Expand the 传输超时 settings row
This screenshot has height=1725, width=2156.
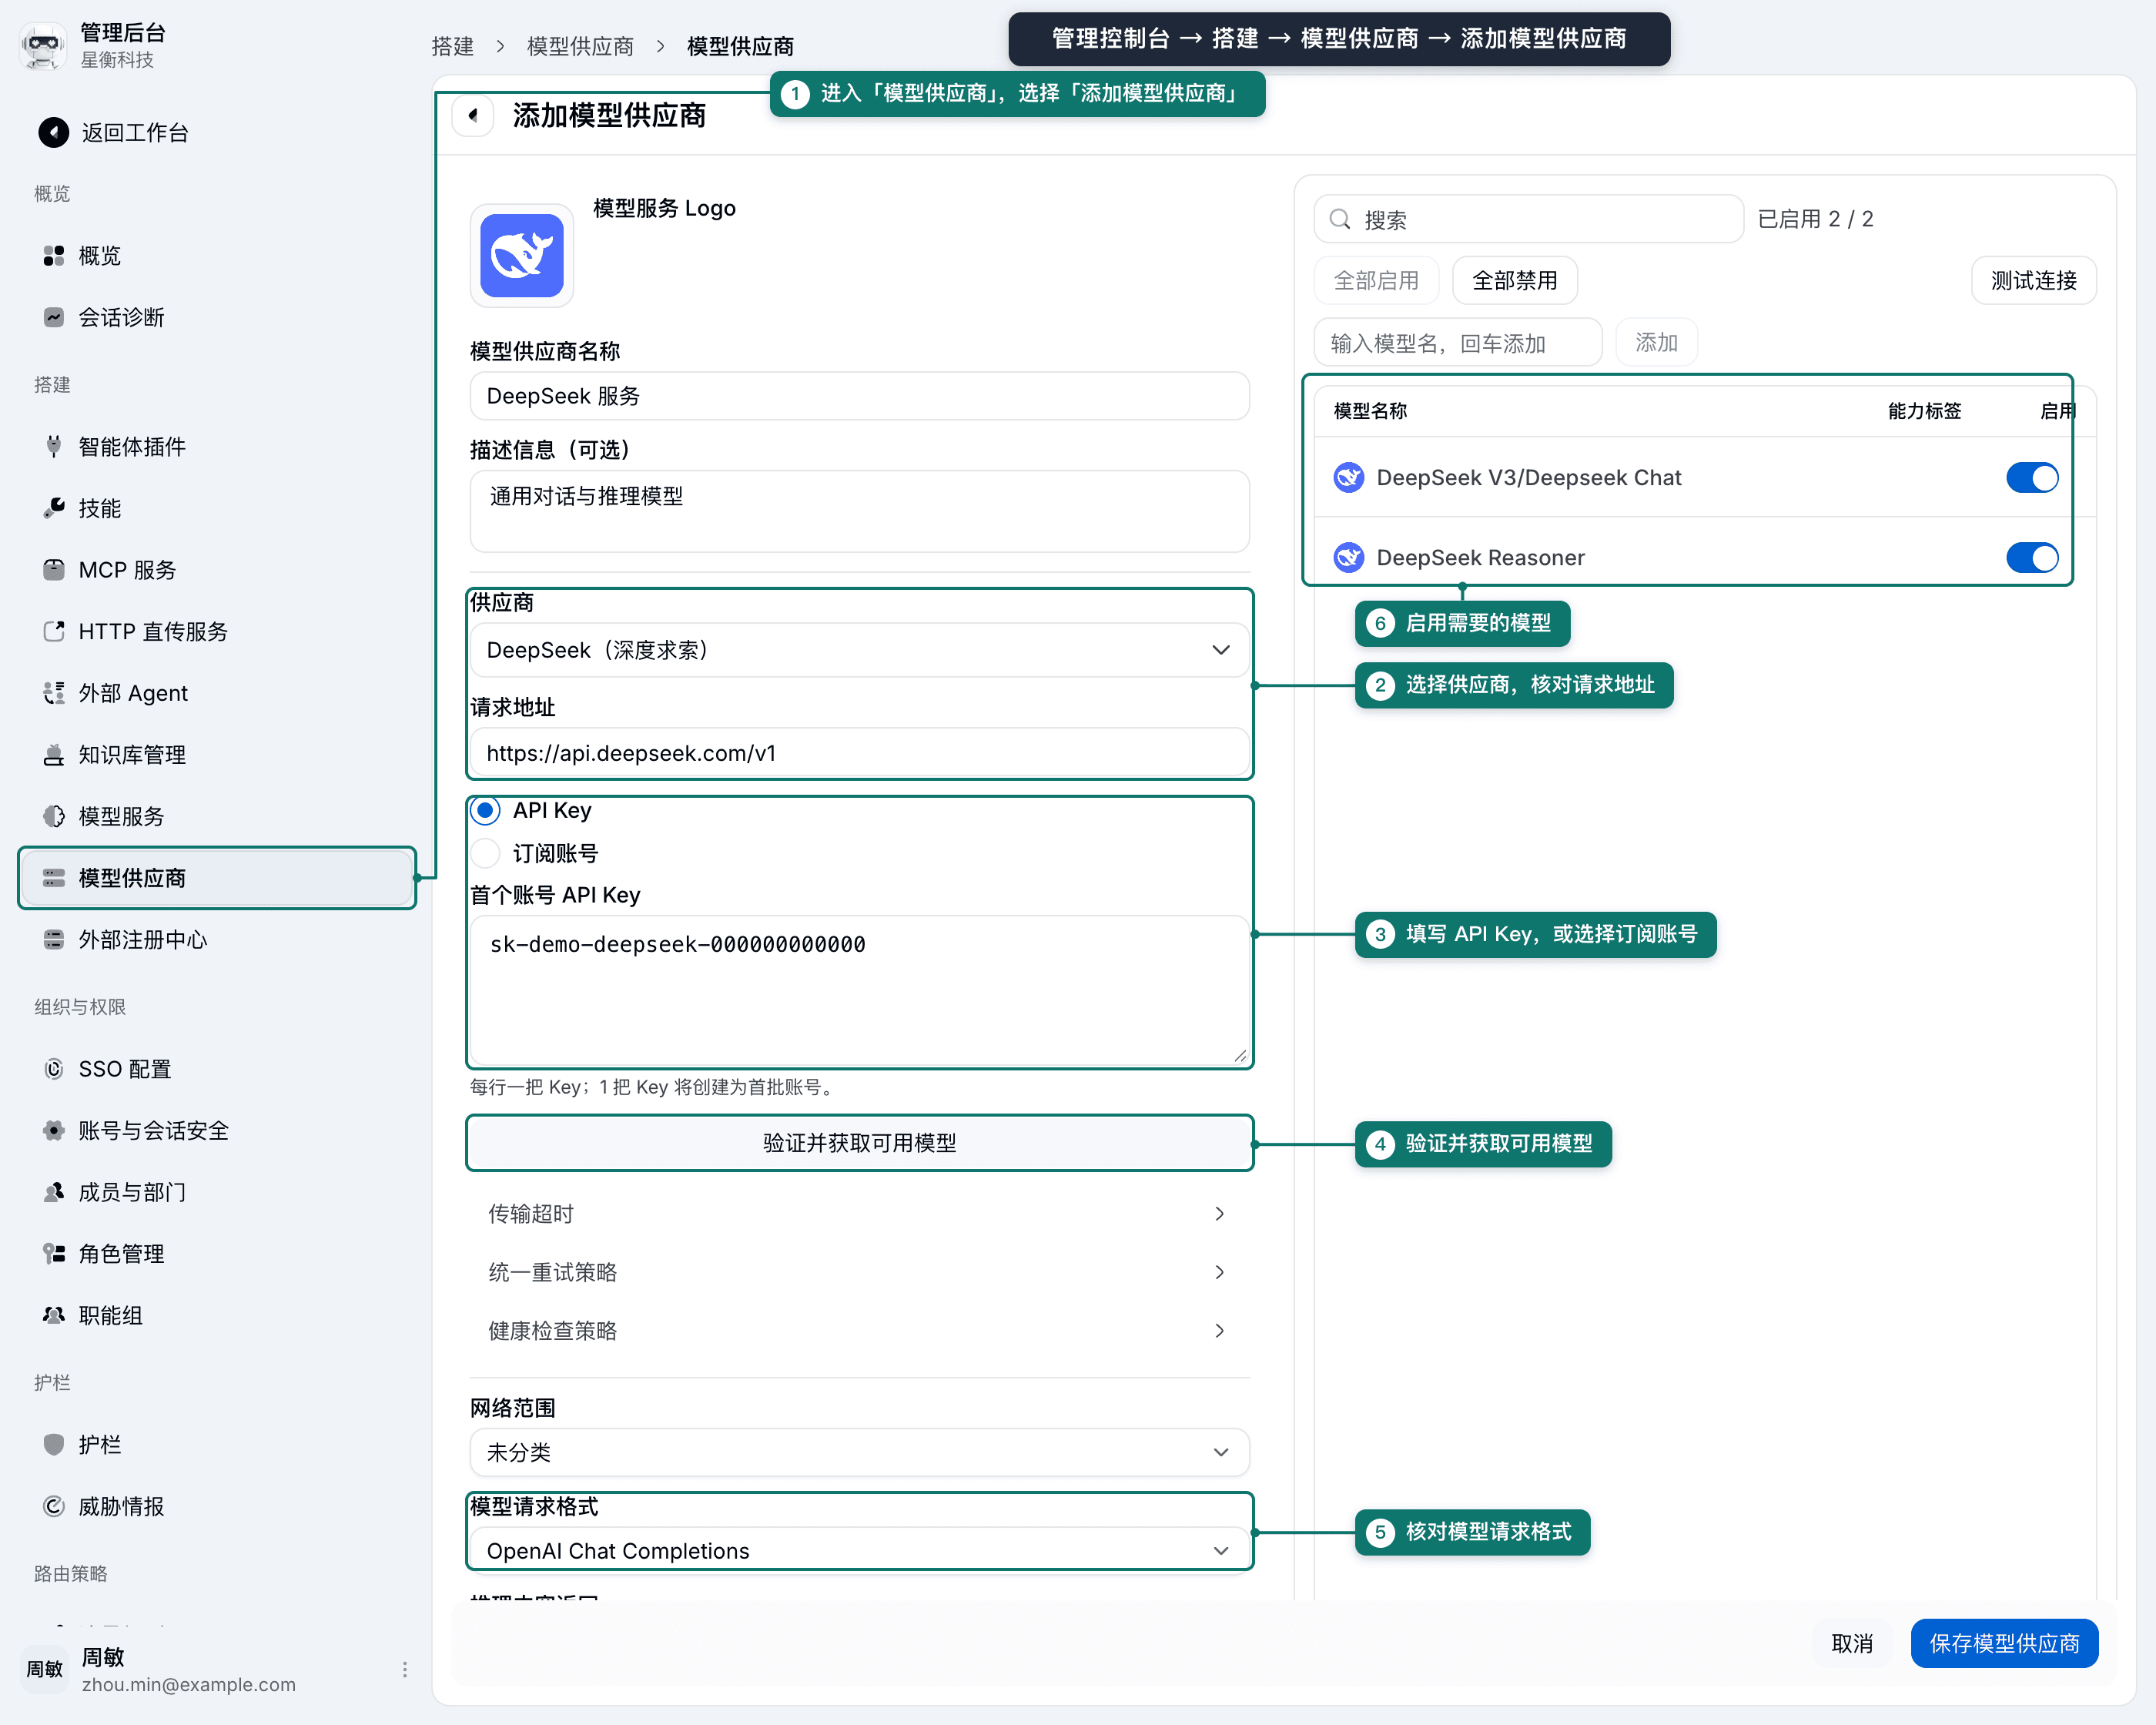tap(859, 1213)
